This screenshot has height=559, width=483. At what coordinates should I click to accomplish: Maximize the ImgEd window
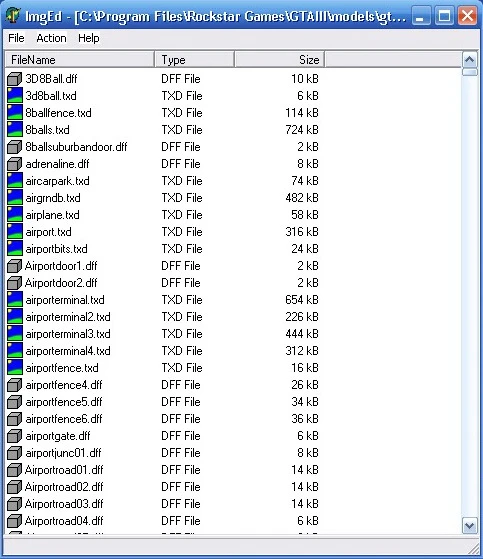(x=444, y=16)
